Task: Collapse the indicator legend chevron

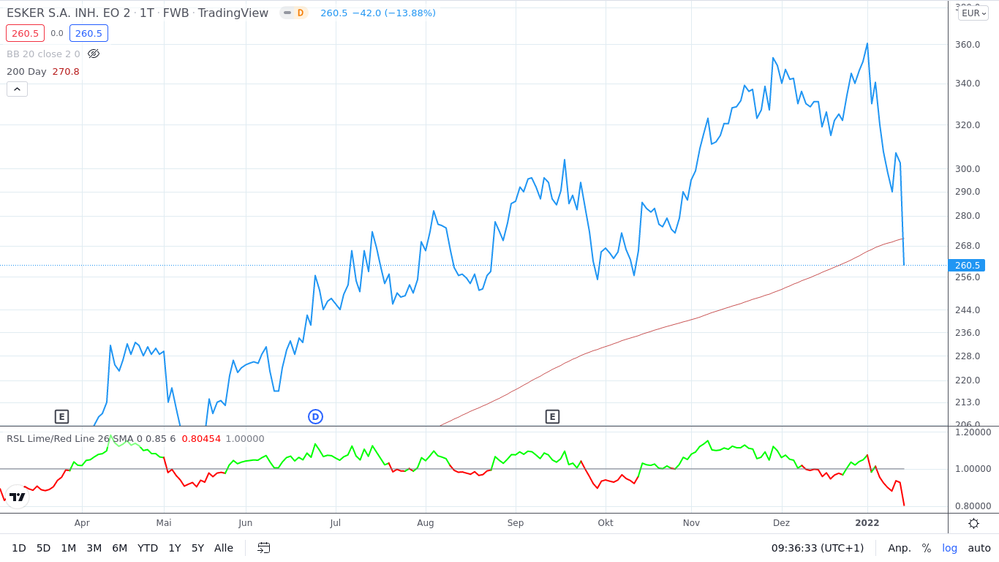Action: (17, 89)
